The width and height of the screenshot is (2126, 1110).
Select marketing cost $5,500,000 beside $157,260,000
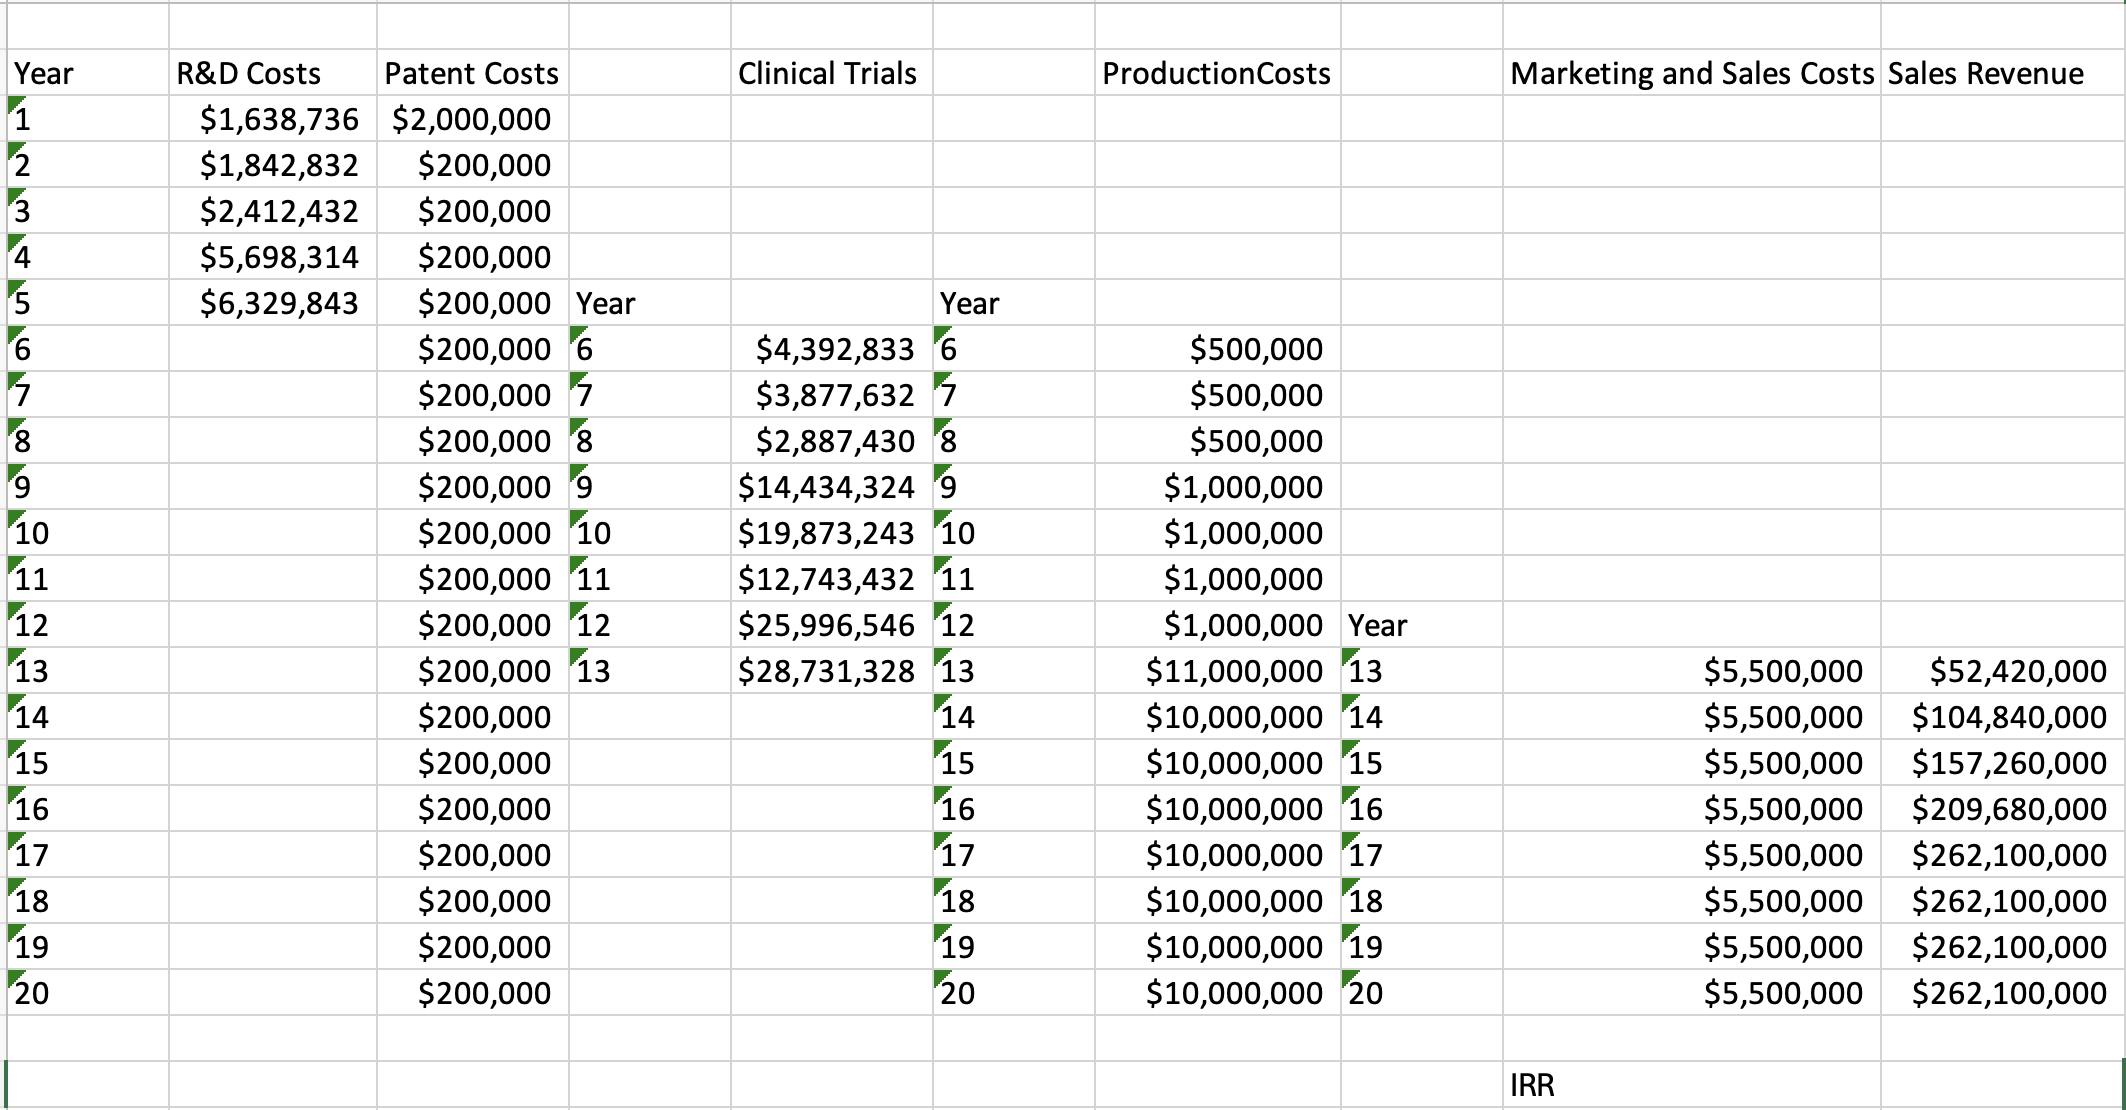click(x=1691, y=763)
